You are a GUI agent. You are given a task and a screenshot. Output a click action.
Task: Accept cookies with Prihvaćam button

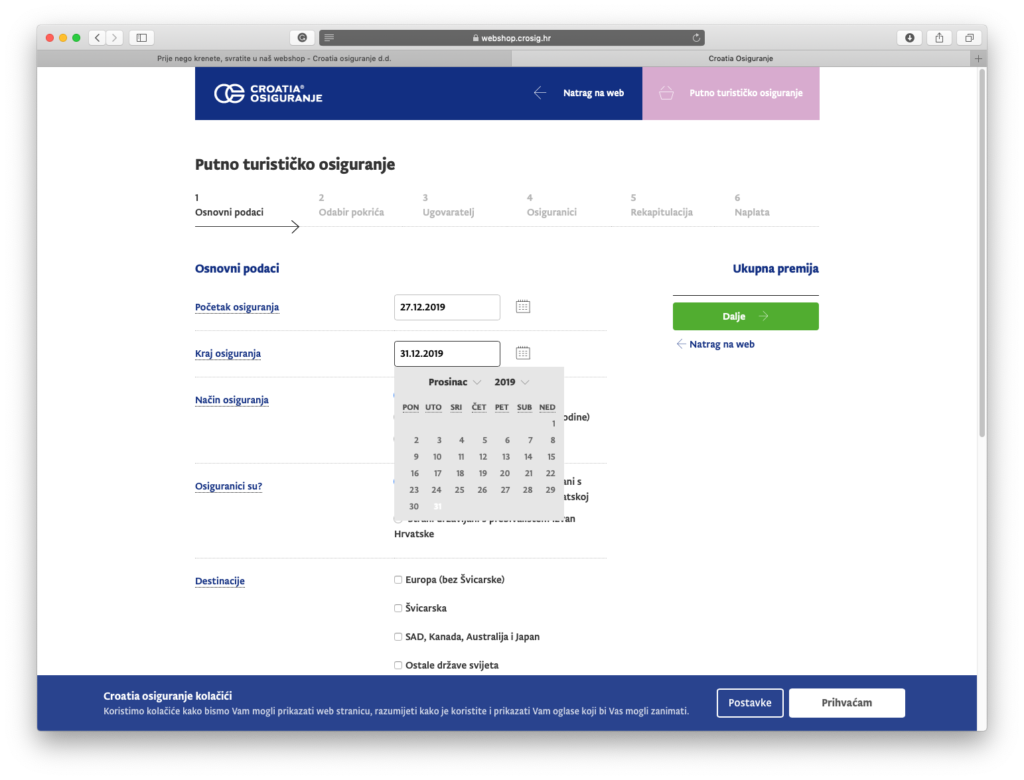[846, 703]
